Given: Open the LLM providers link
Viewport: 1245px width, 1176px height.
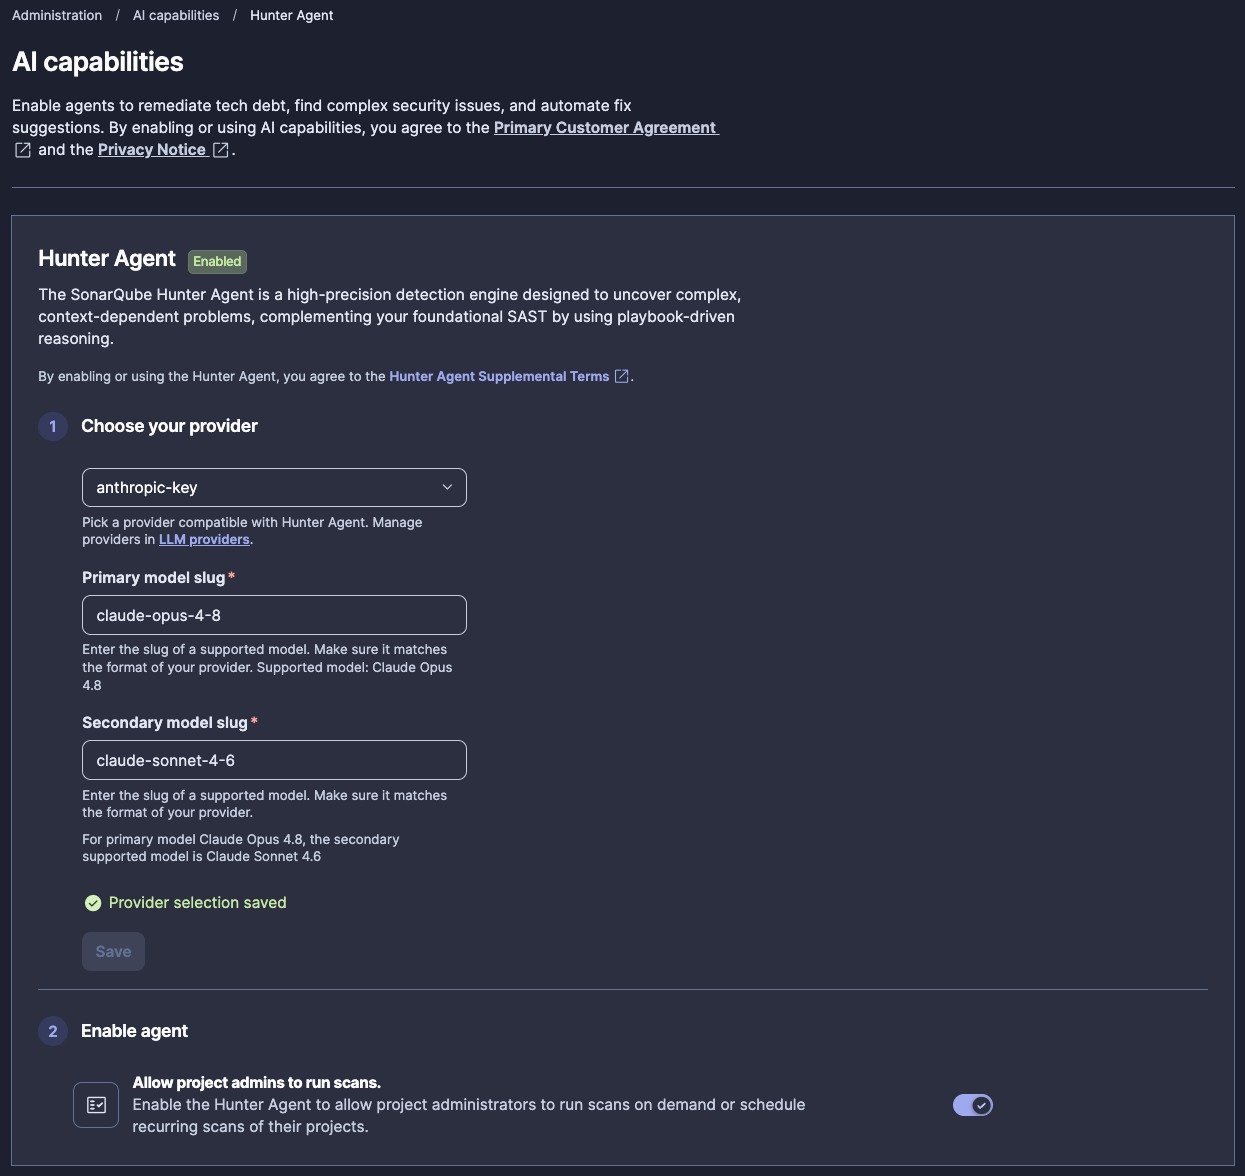Looking at the screenshot, I should (204, 539).
